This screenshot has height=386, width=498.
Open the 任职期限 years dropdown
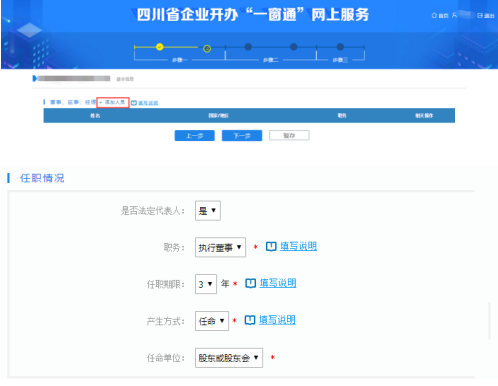tap(206, 284)
